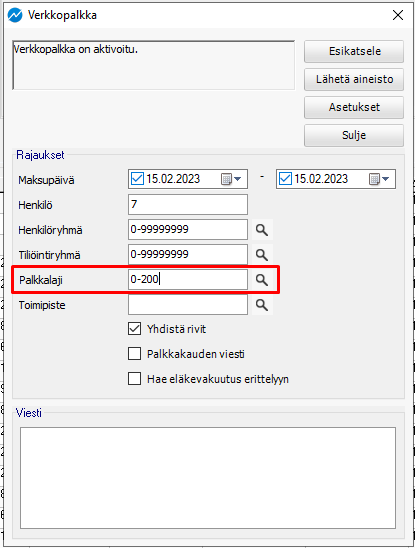The height and width of the screenshot is (548, 415).
Task: Toggle the second Maksupäivä date checkbox
Action: click(x=285, y=179)
